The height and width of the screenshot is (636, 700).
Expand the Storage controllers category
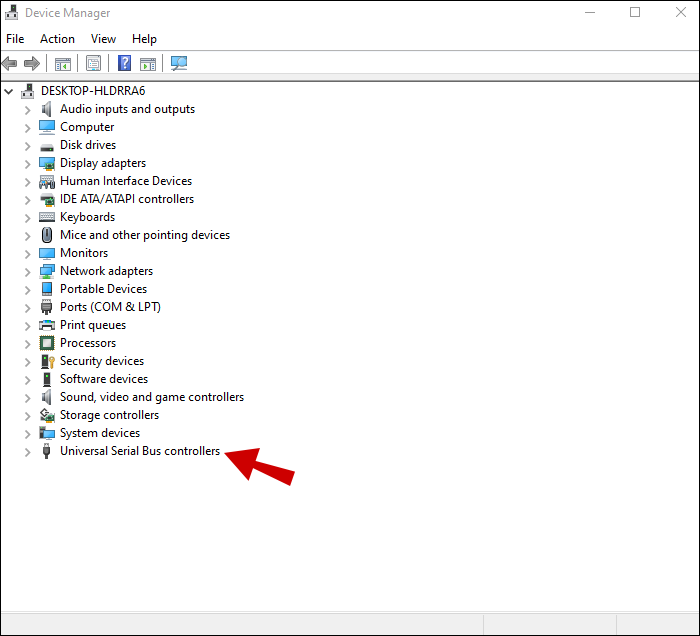pos(27,416)
